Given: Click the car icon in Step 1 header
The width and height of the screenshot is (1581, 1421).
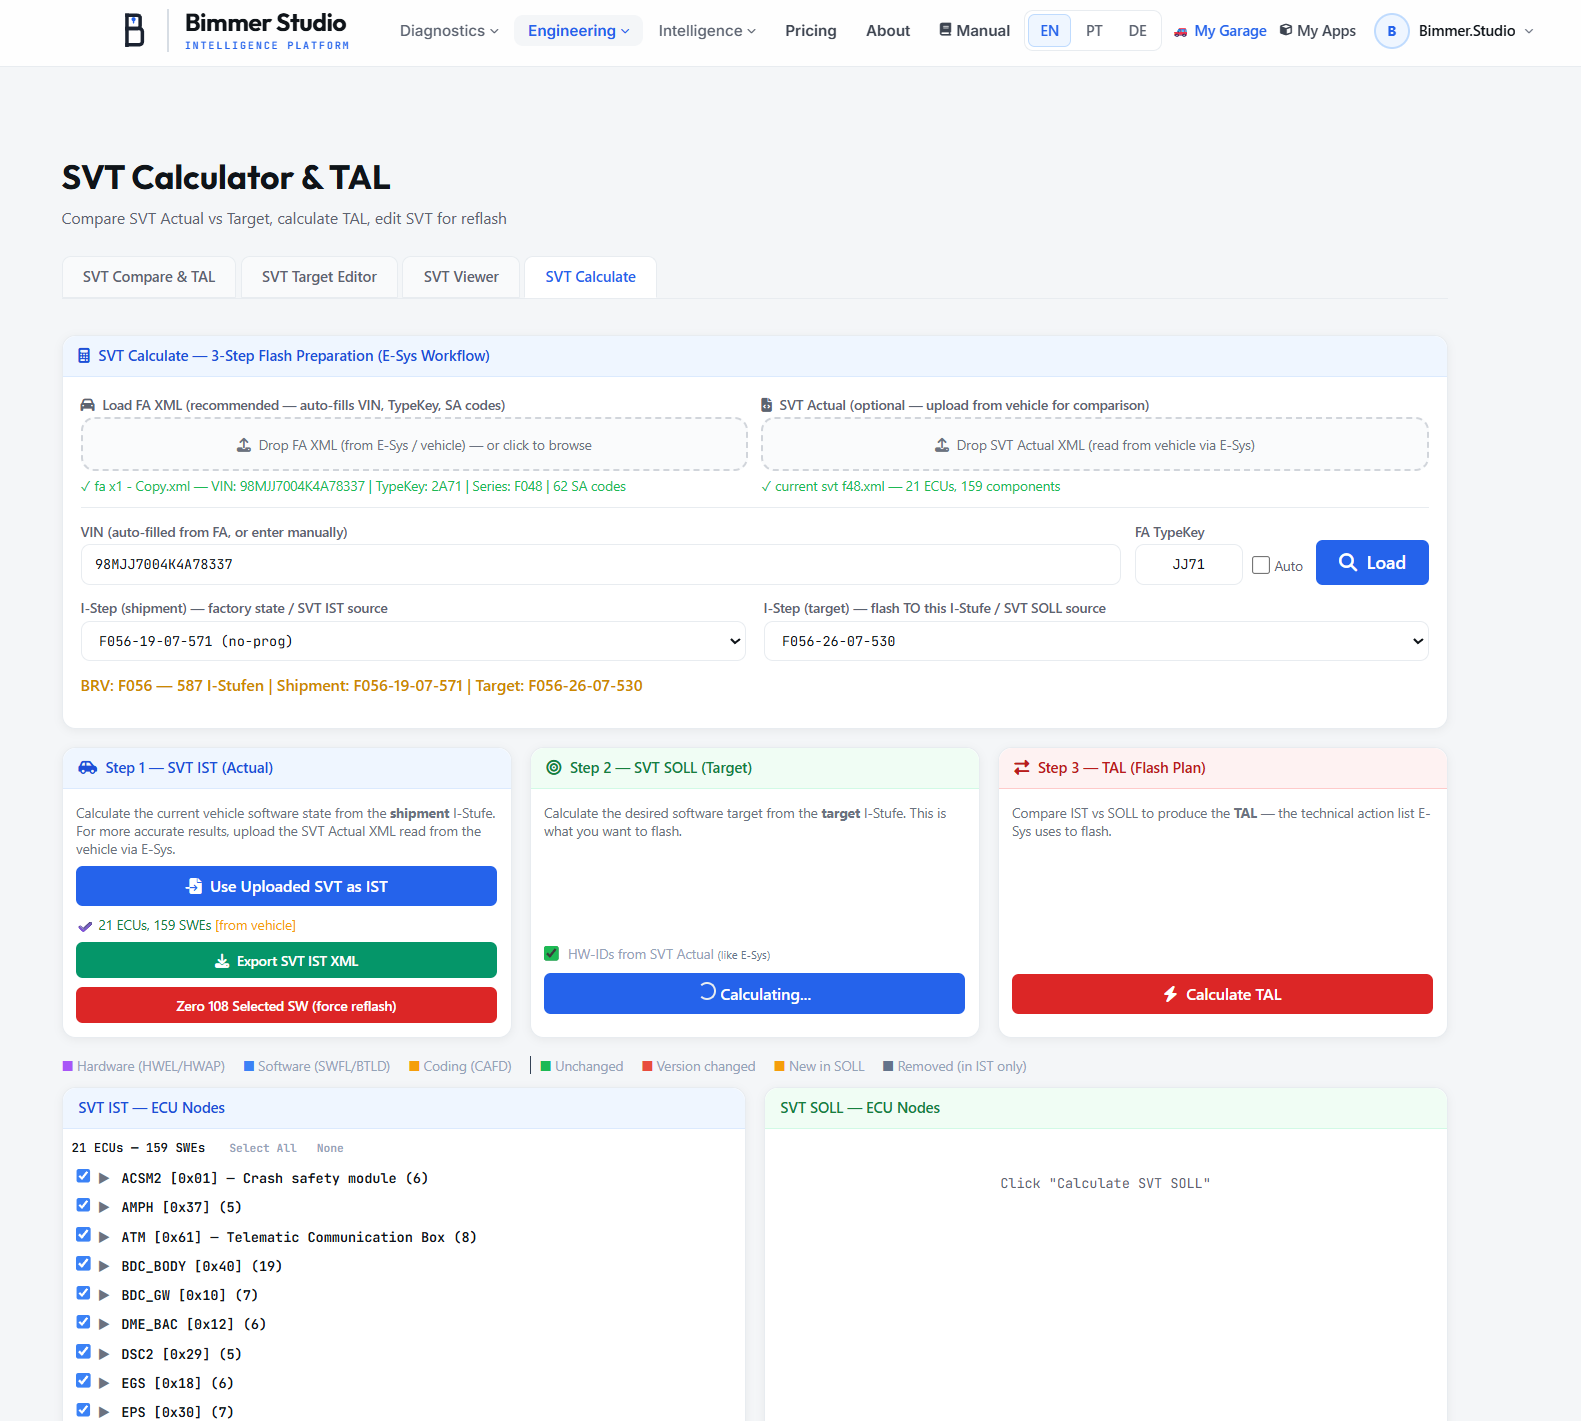Looking at the screenshot, I should (x=88, y=768).
